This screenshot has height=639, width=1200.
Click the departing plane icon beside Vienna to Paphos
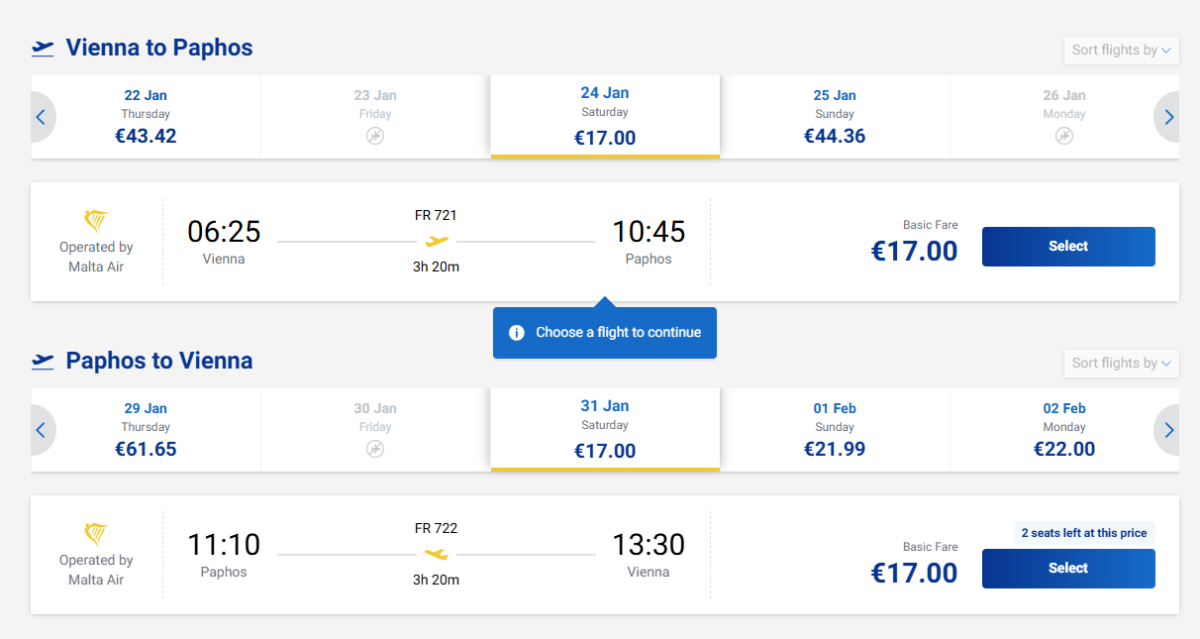(43, 47)
